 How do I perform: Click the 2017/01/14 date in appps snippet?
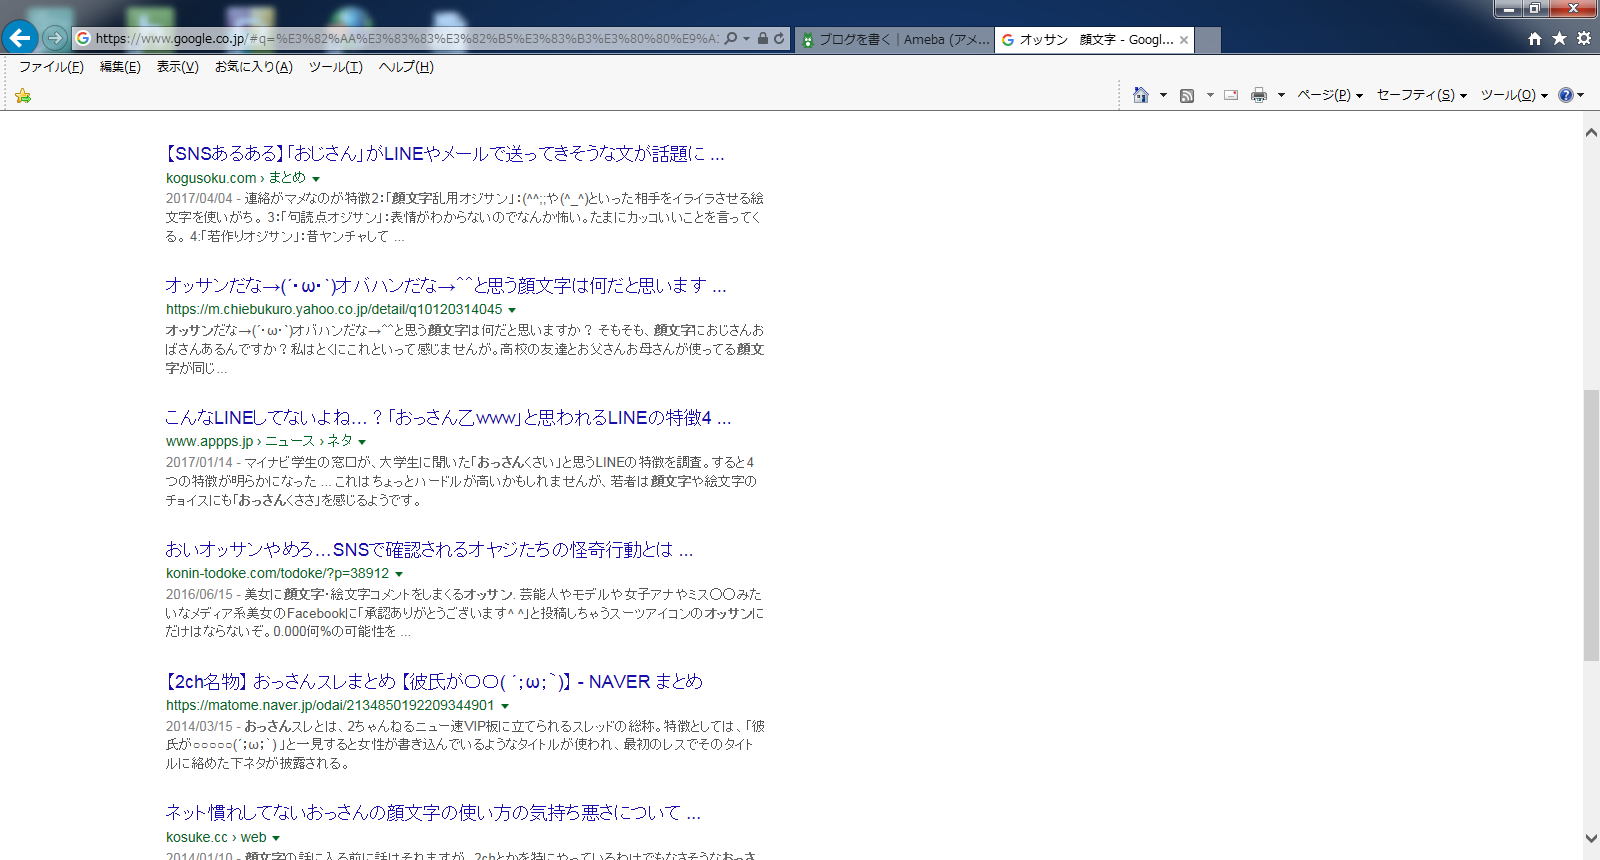pyautogui.click(x=199, y=462)
